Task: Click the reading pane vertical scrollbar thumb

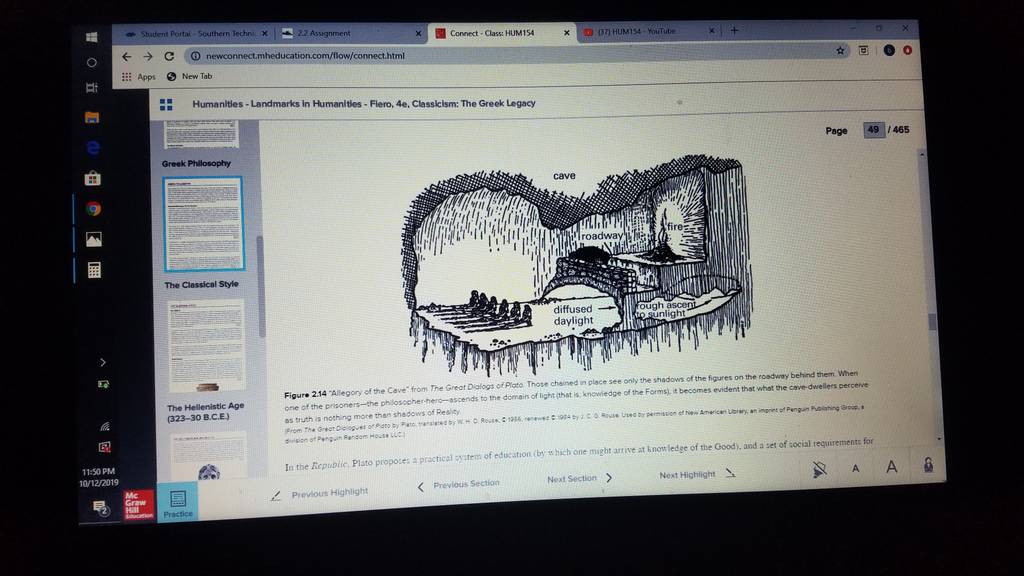Action: coord(933,321)
